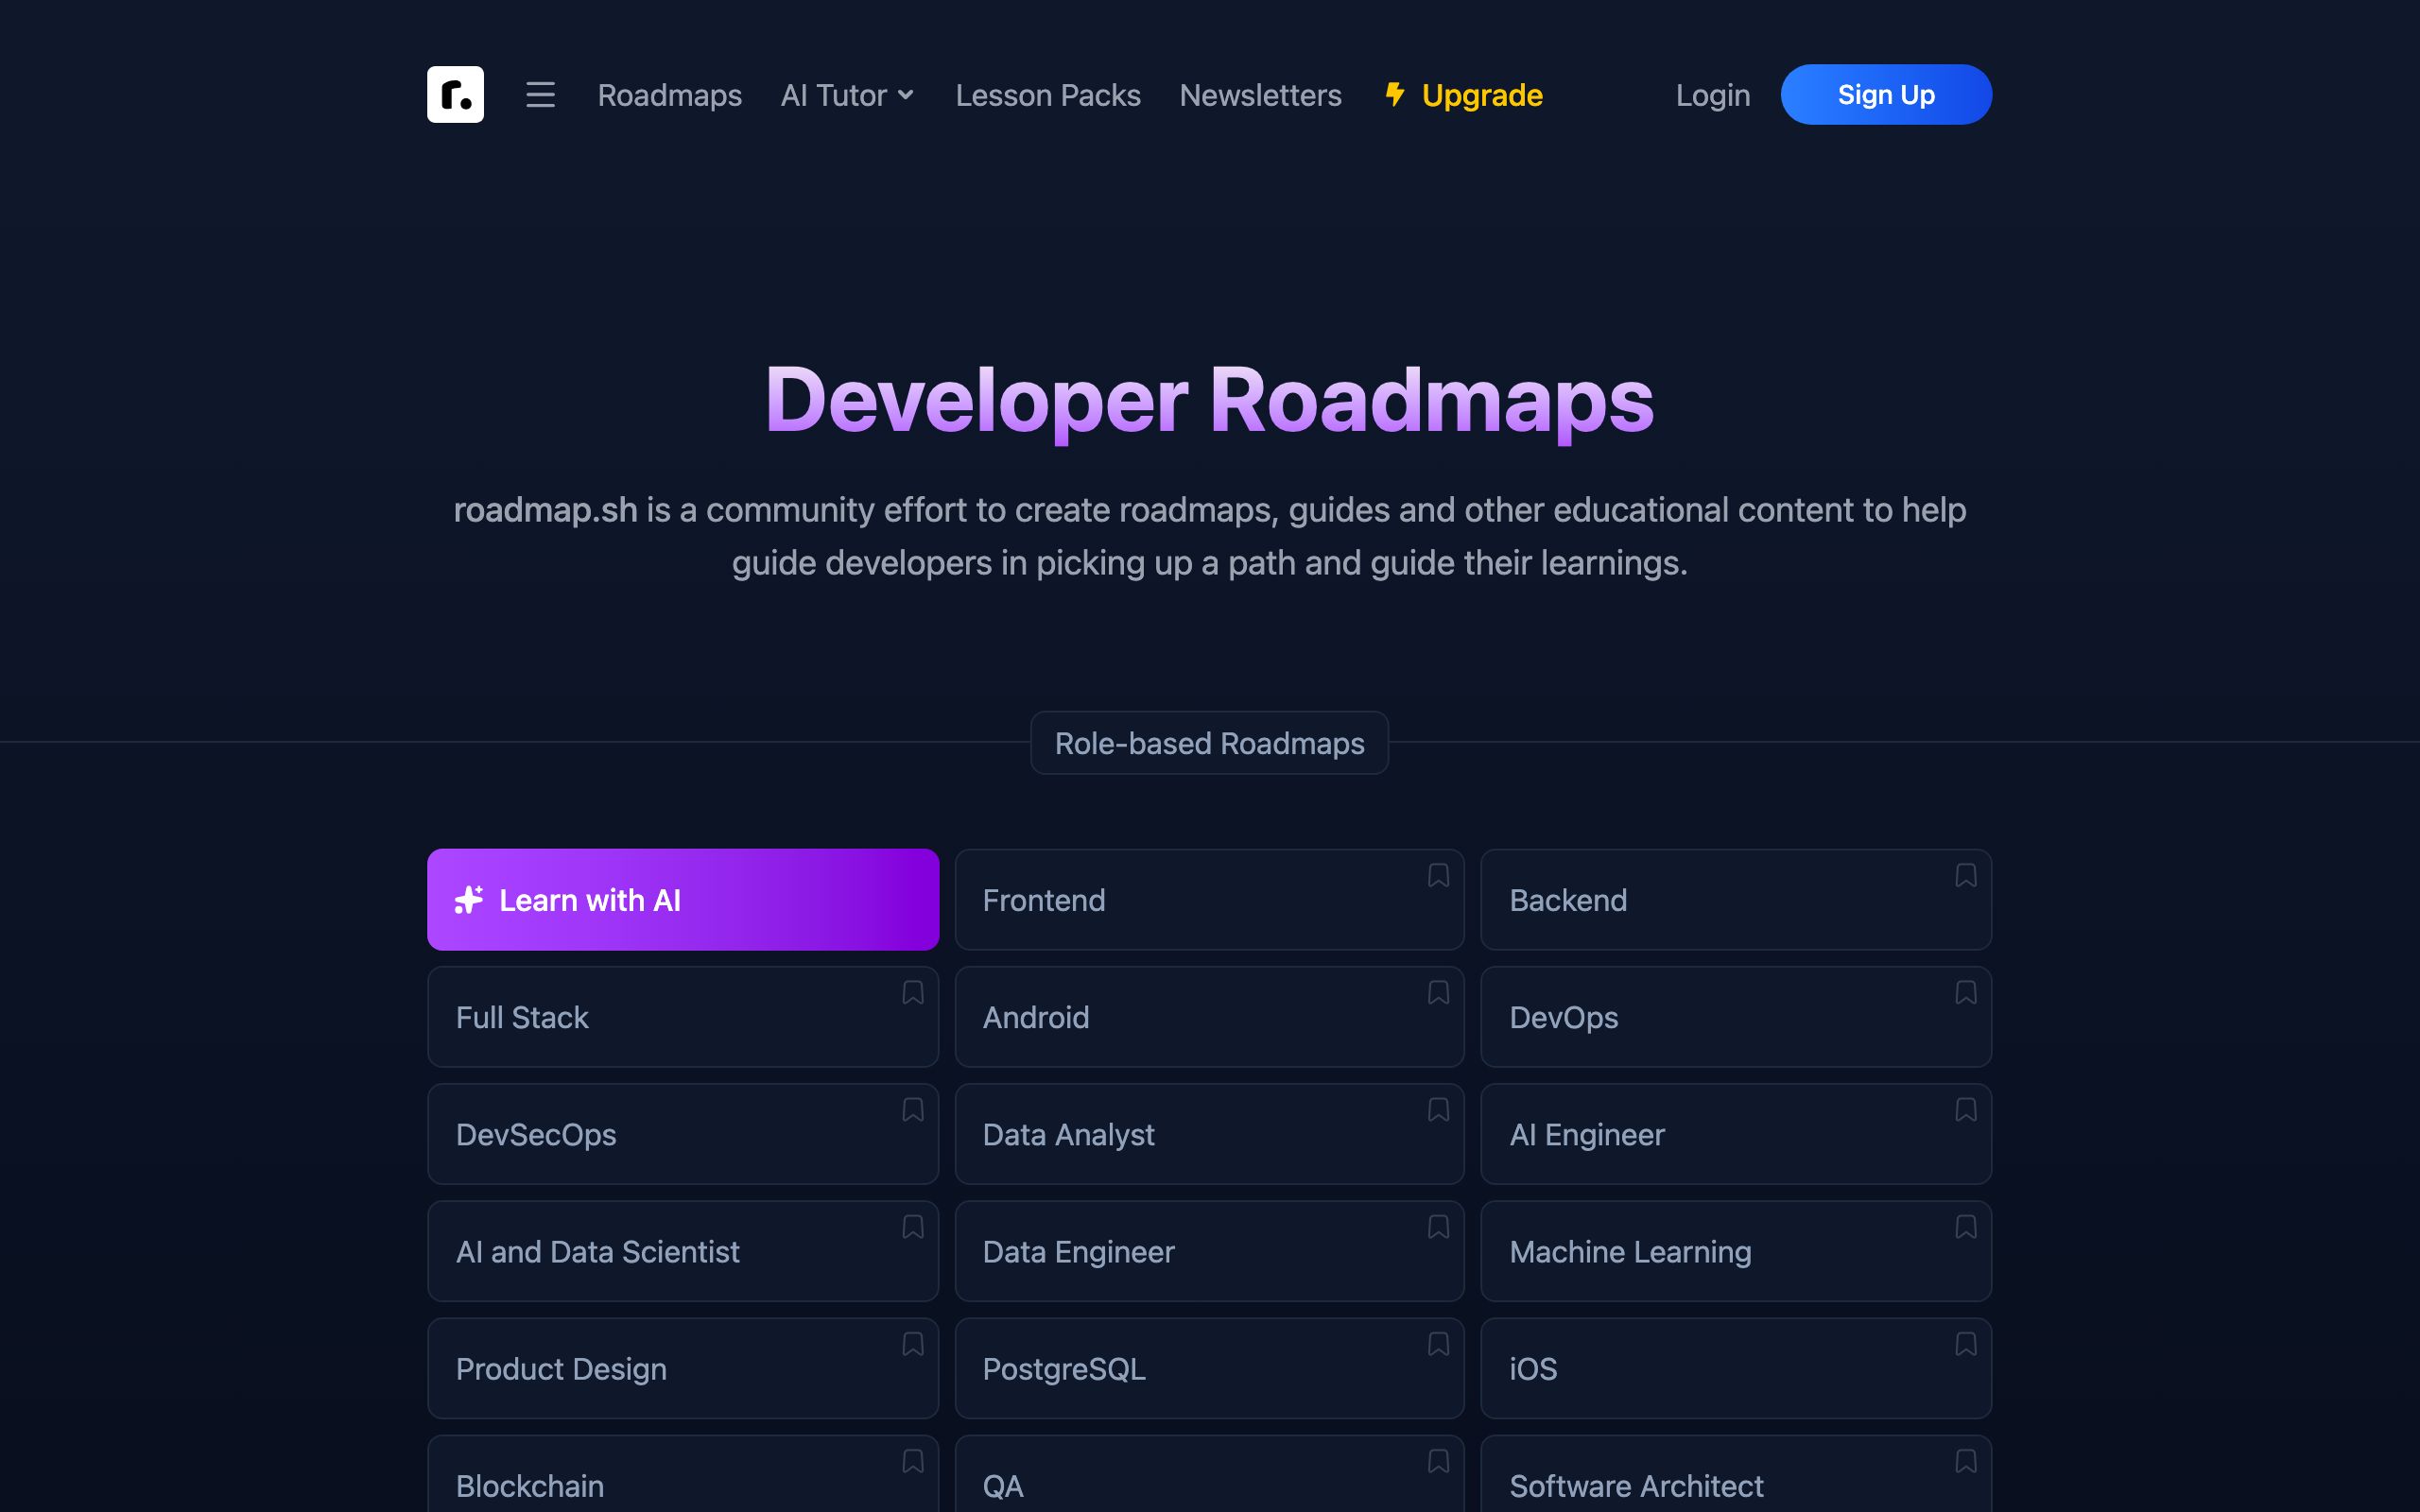Click the Login link

tap(1712, 95)
